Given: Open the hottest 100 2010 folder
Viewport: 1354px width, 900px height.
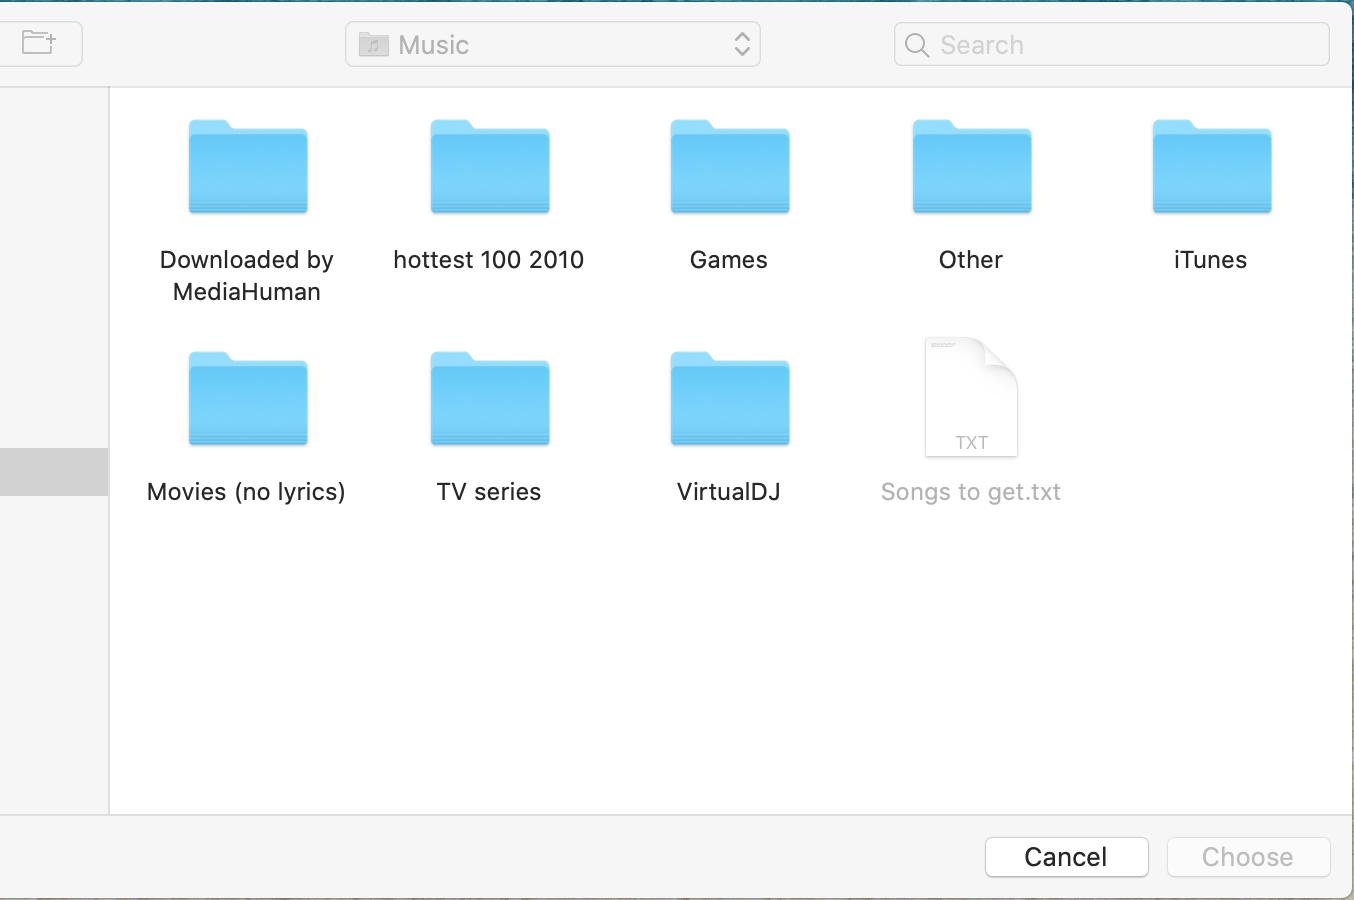Looking at the screenshot, I should click(x=489, y=167).
